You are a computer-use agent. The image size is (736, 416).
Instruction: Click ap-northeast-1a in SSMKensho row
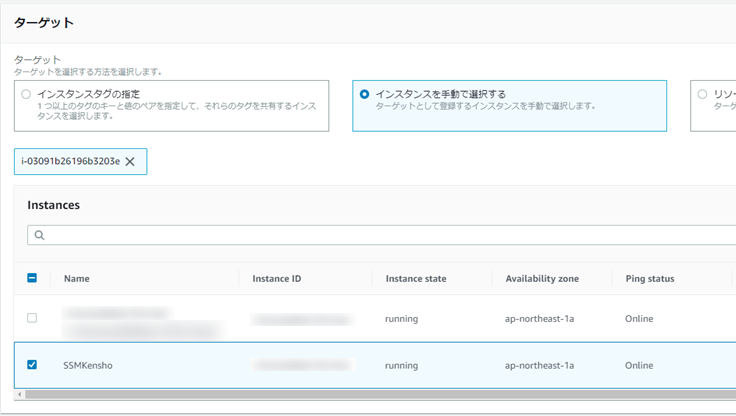pyautogui.click(x=539, y=365)
